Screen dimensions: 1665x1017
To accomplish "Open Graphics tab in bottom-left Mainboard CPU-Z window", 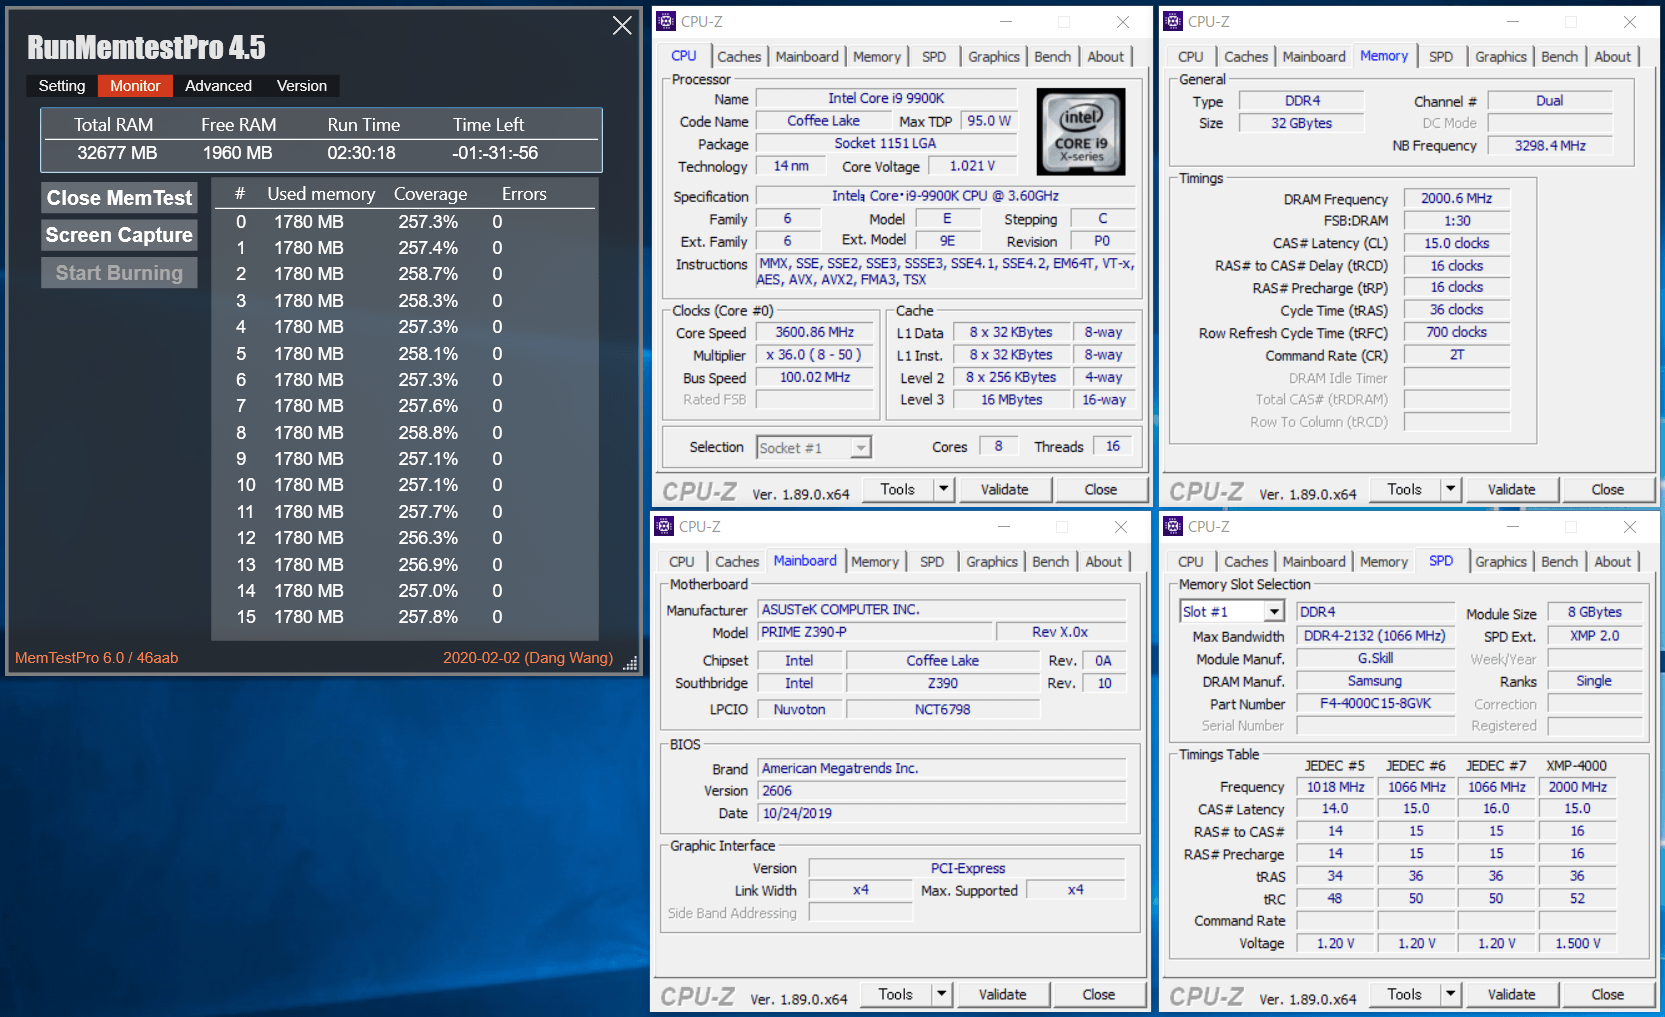I will [x=992, y=562].
